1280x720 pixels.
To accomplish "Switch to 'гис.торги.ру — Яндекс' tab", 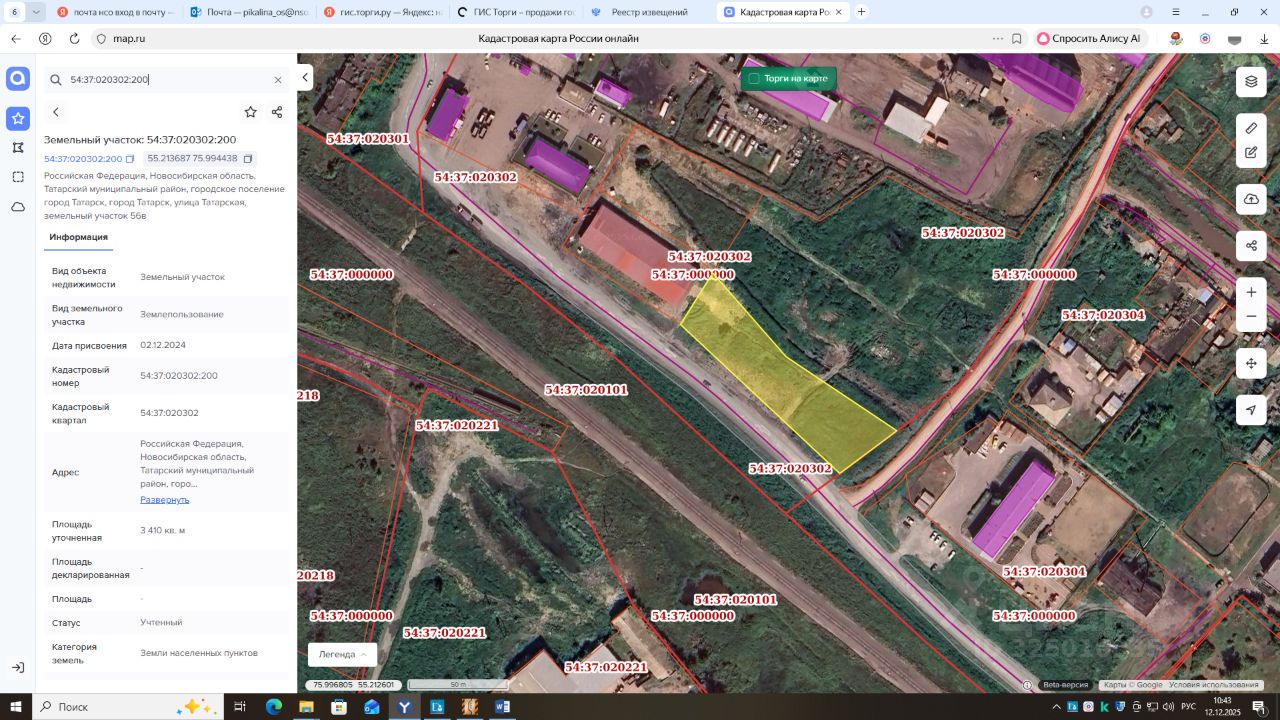I will pyautogui.click(x=382, y=12).
